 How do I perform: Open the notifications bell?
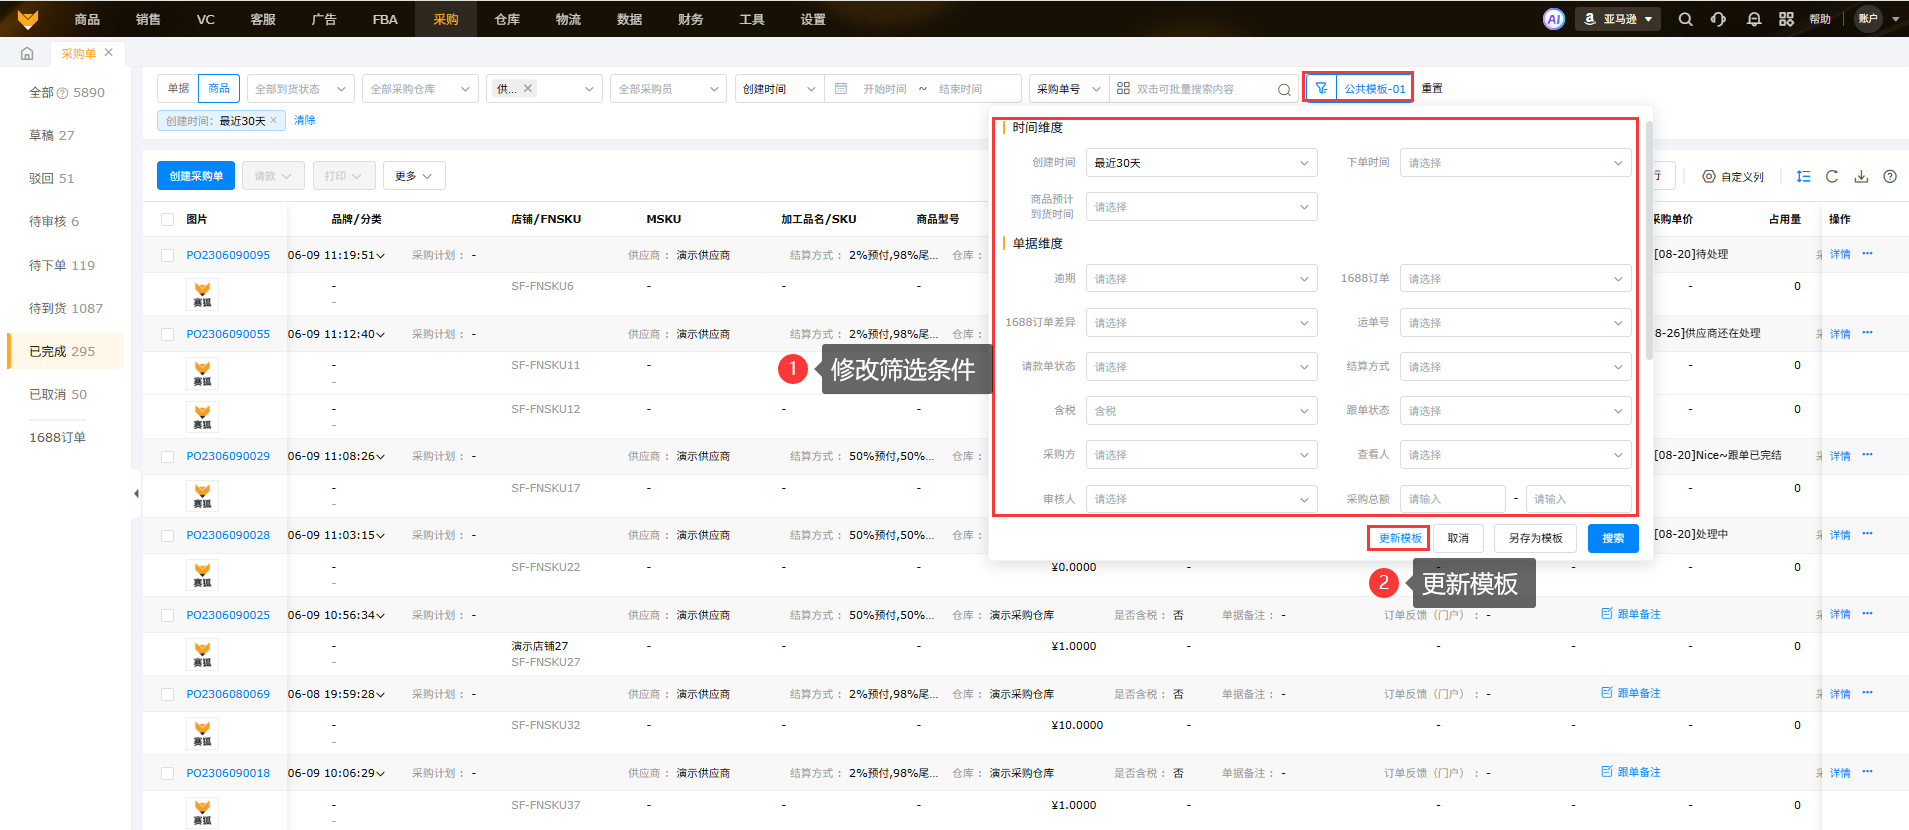point(1753,19)
